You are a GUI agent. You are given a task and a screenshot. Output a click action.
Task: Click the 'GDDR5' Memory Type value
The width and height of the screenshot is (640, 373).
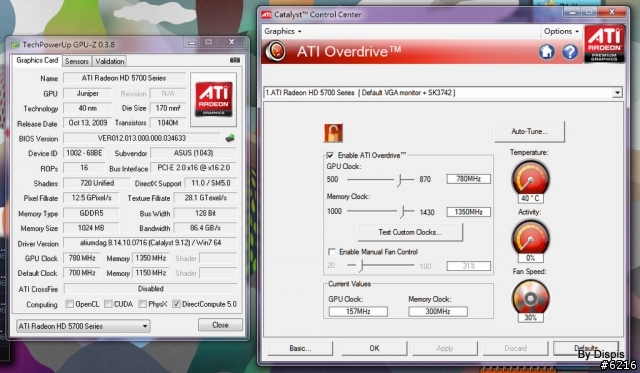point(91,213)
